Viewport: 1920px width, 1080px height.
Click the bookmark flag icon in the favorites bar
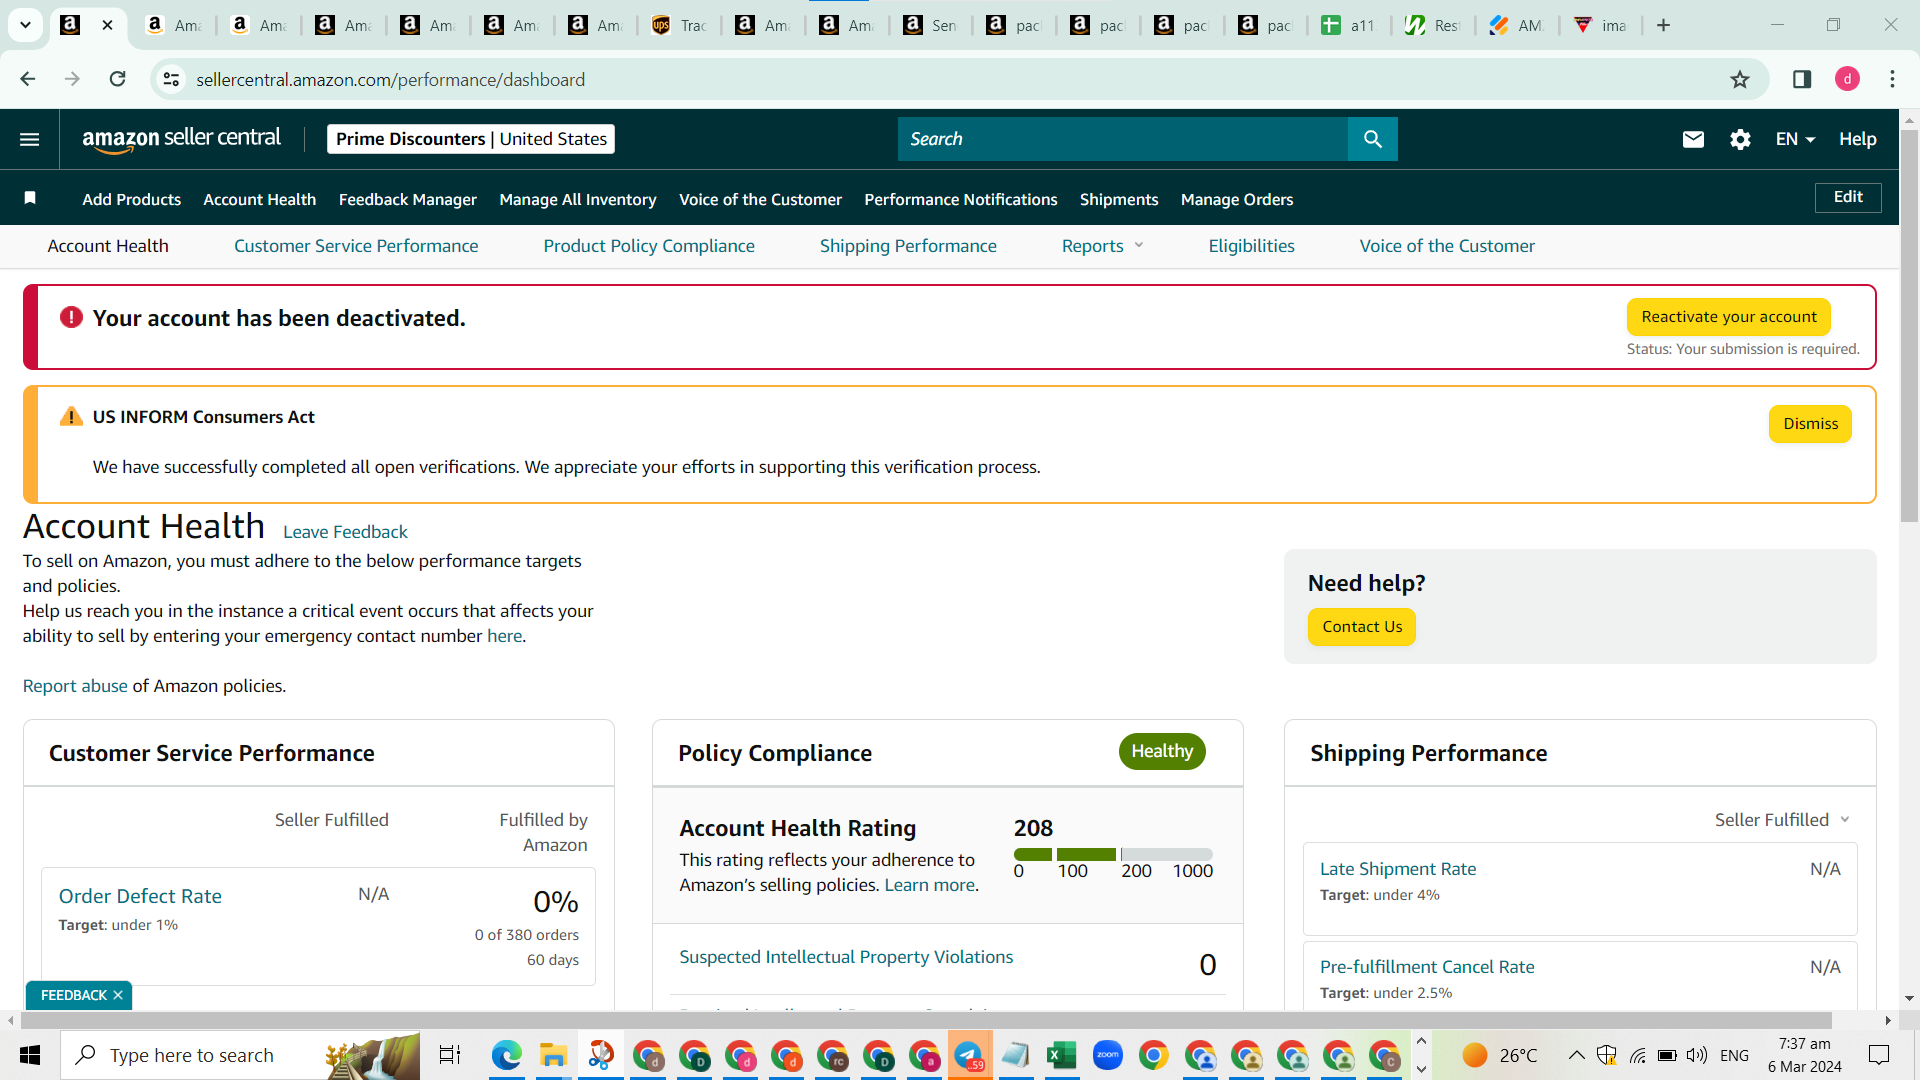click(30, 198)
